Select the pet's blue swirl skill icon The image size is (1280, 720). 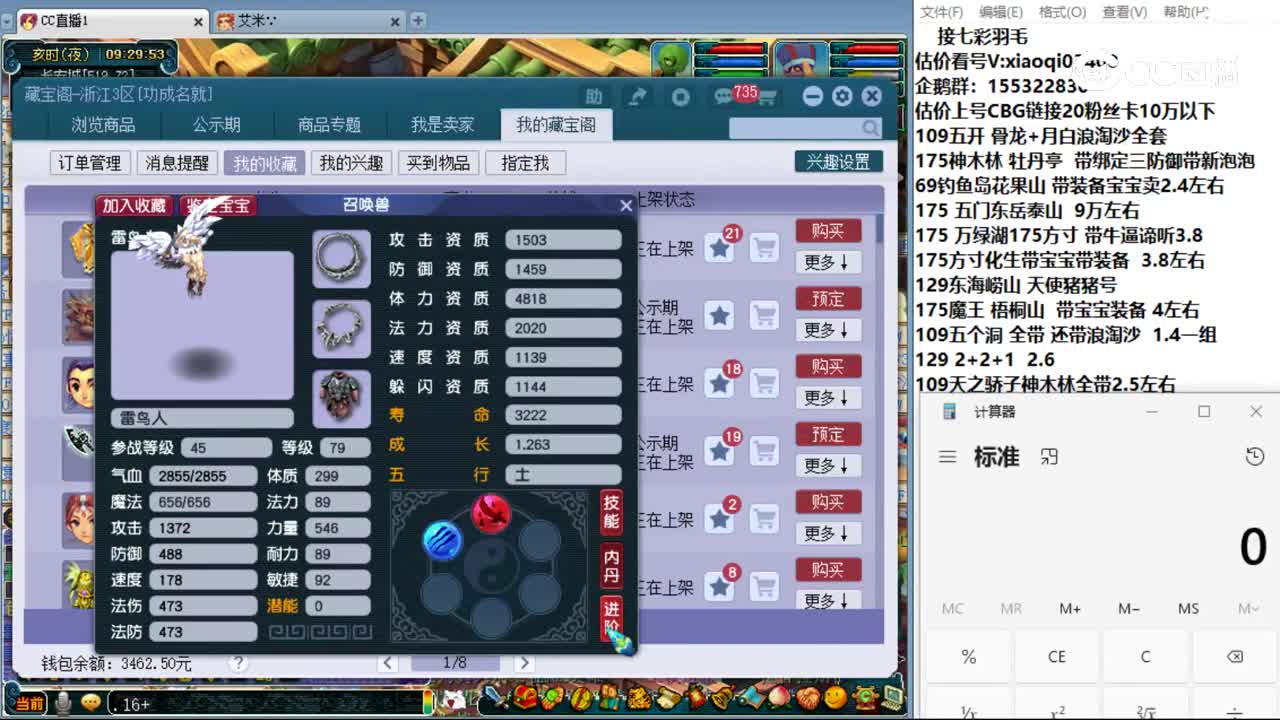click(442, 540)
